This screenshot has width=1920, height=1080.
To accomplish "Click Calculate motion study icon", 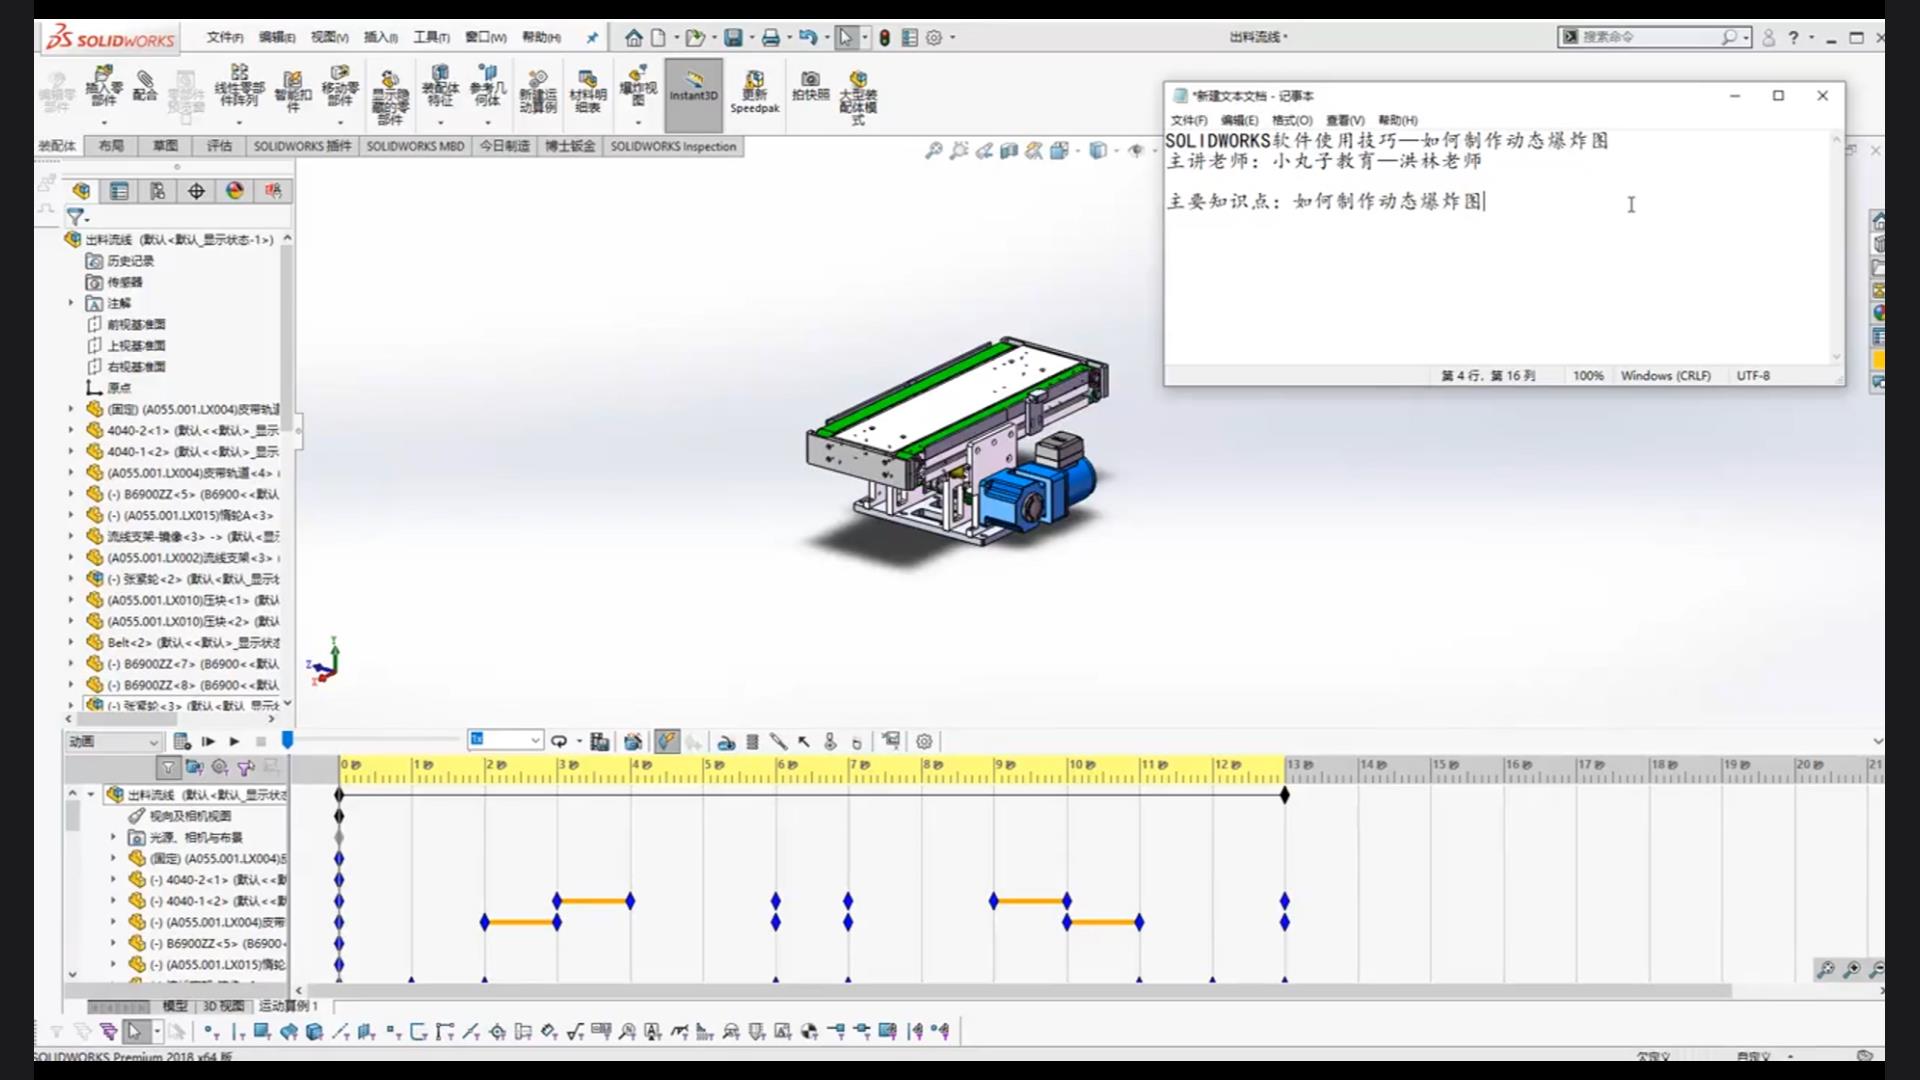I will (182, 741).
